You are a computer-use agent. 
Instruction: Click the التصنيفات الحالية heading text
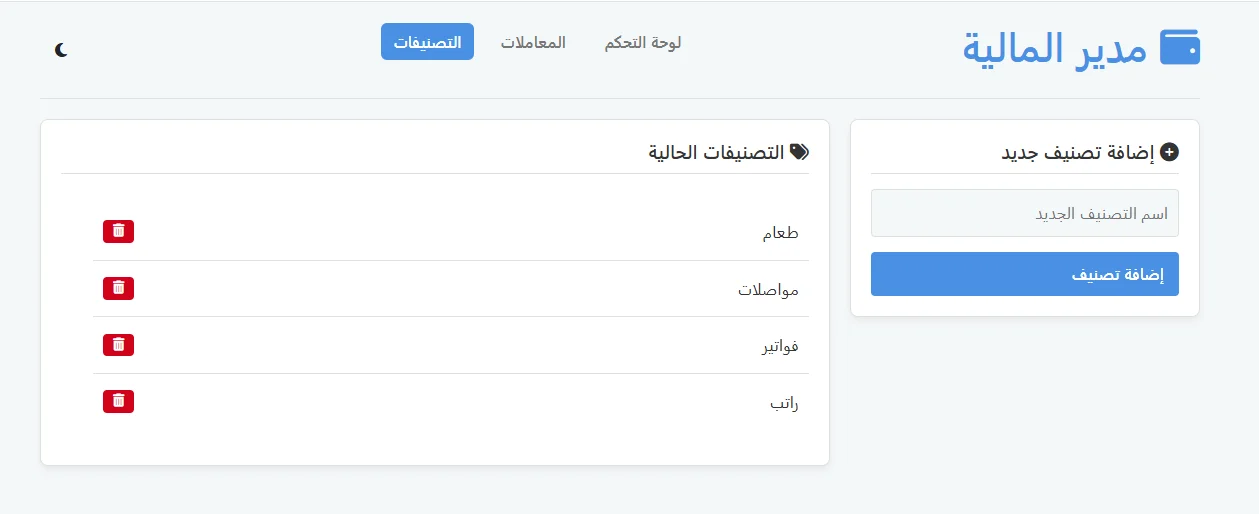pyautogui.click(x=716, y=152)
